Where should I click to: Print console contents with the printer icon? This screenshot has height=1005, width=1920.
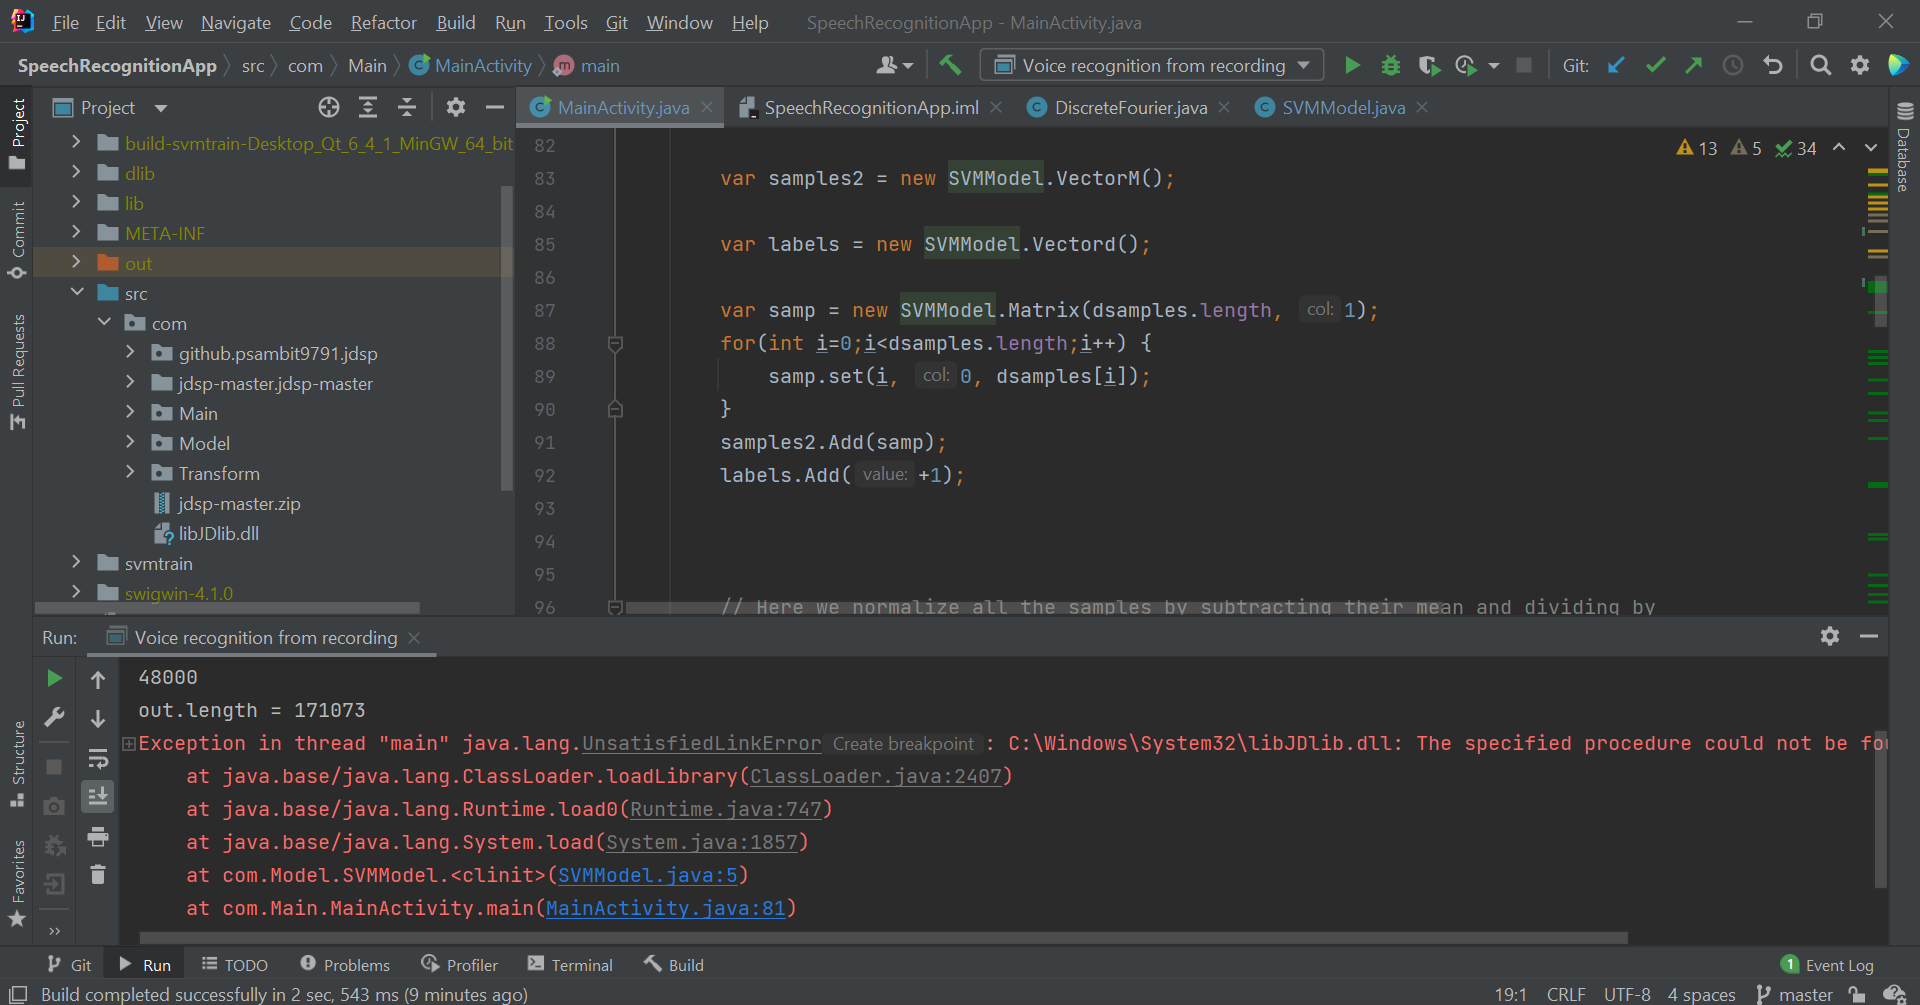(97, 838)
